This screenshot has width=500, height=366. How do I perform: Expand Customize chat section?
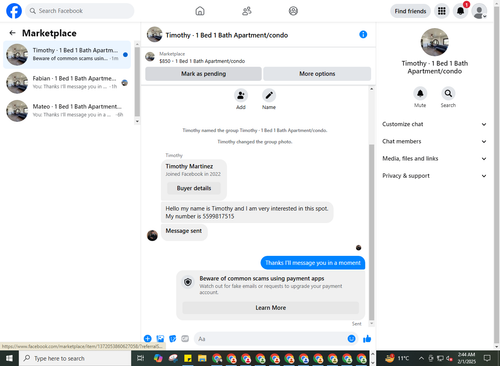point(434,124)
